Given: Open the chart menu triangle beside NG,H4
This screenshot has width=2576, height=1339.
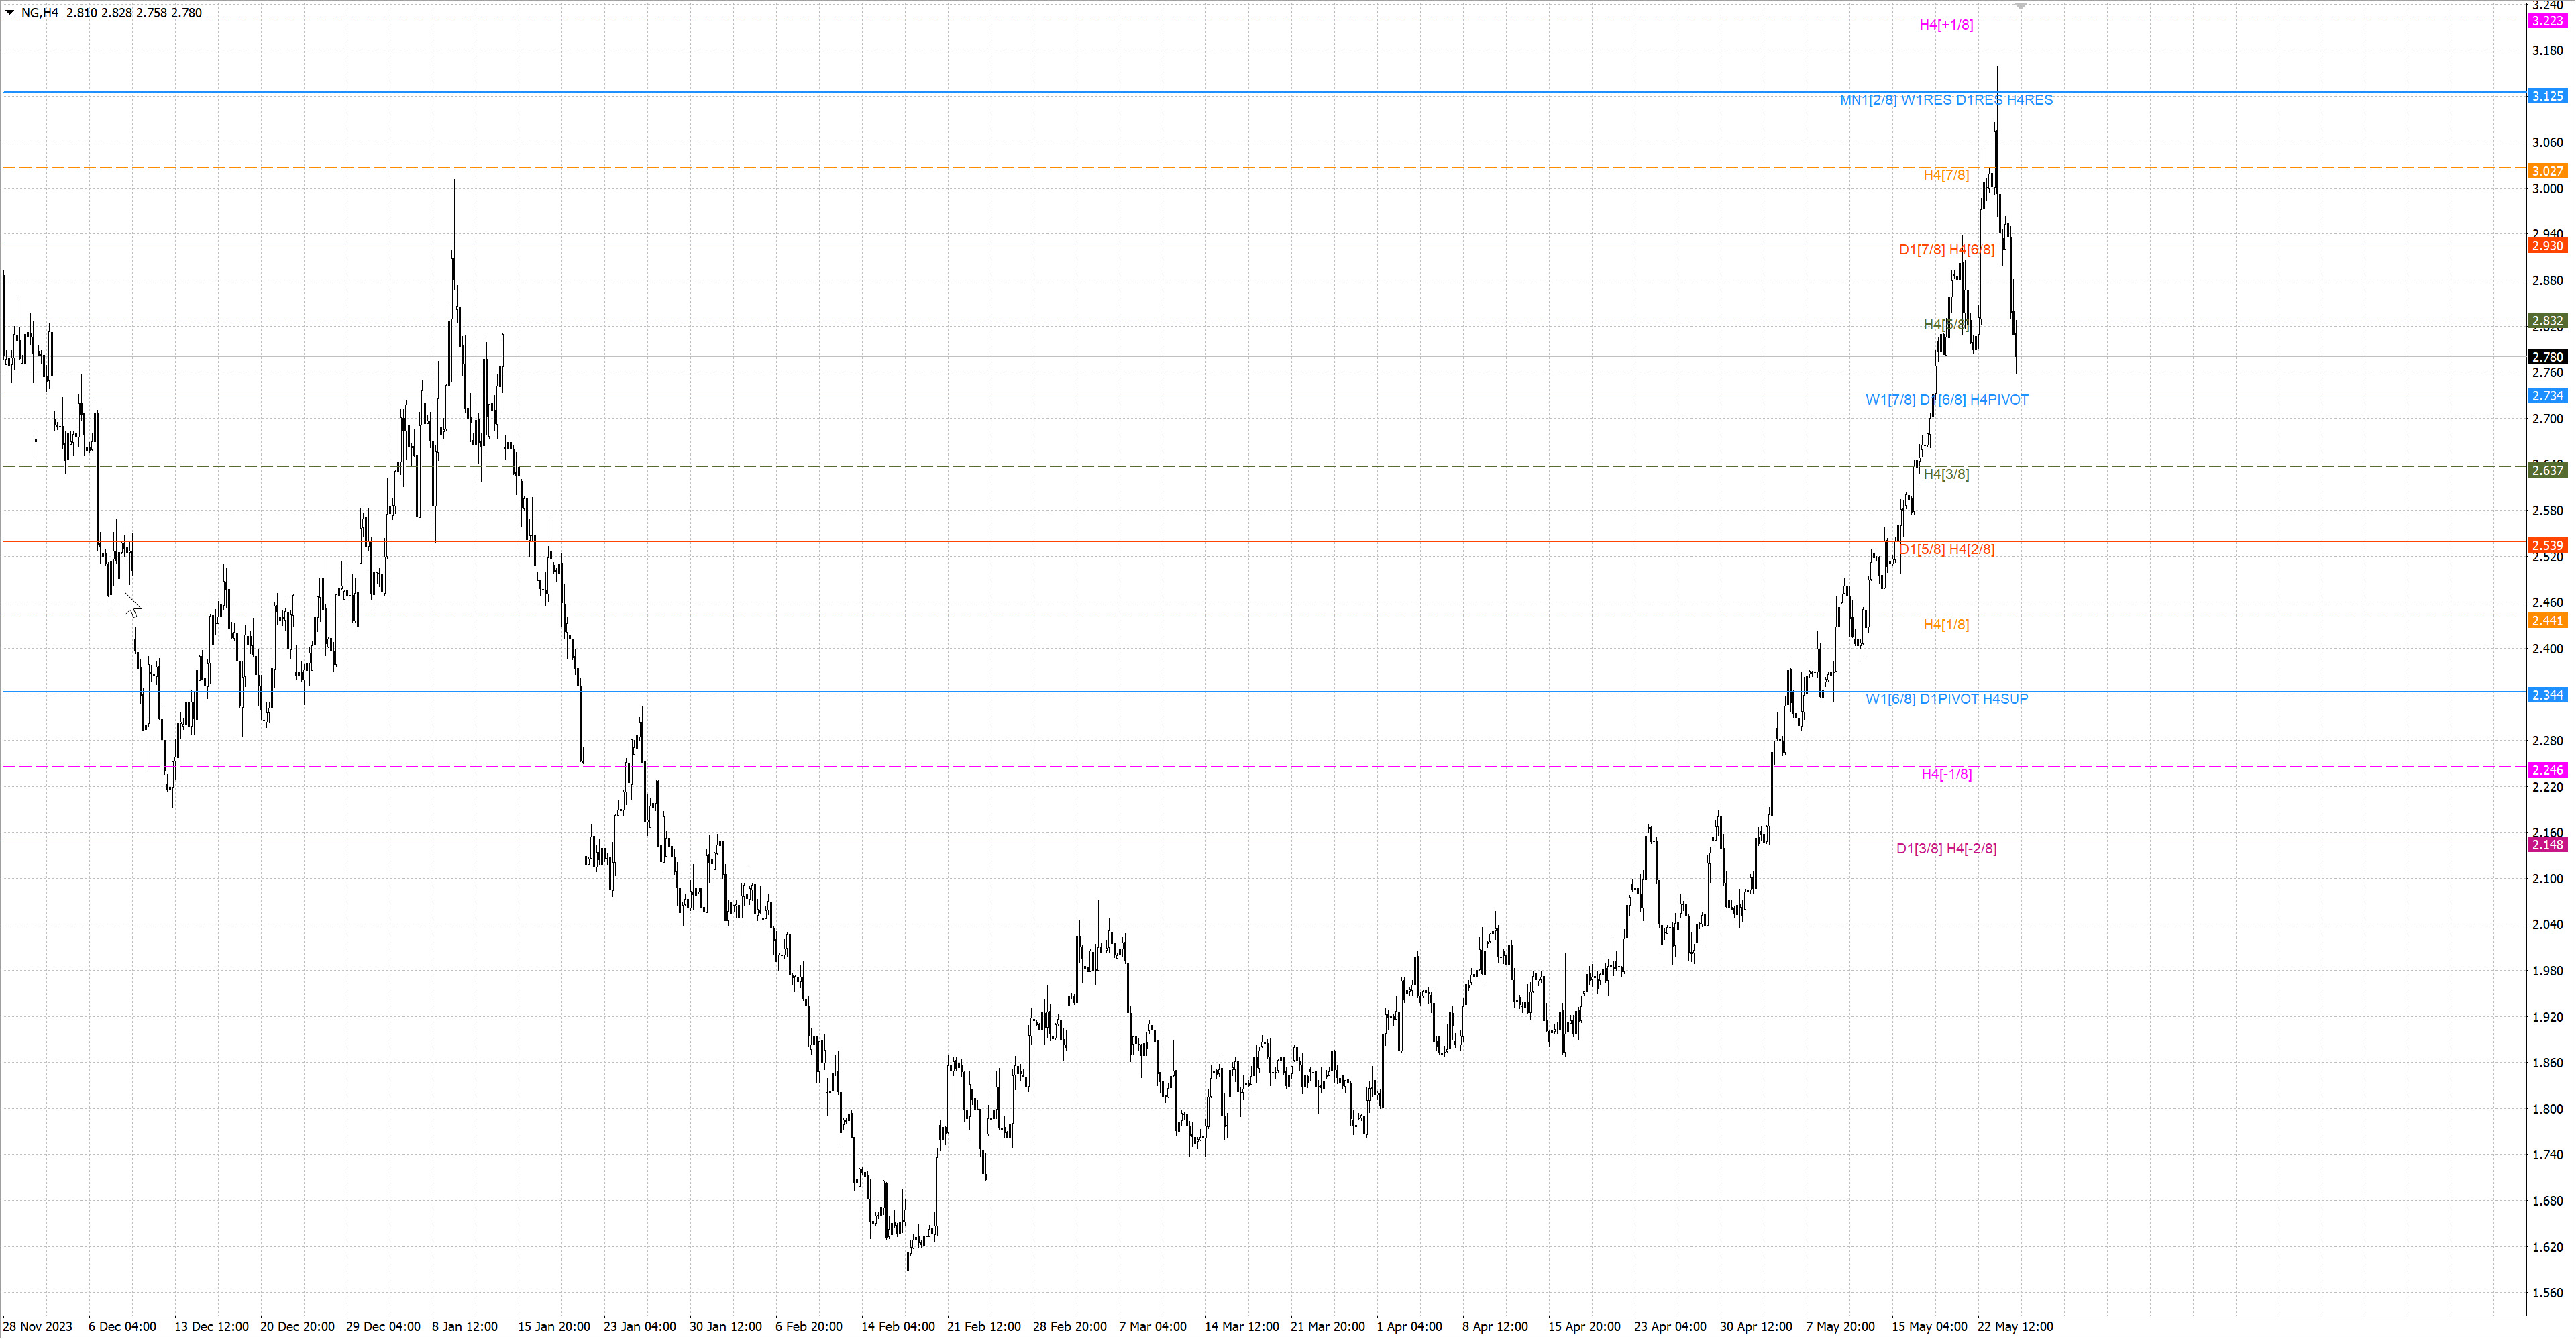Looking at the screenshot, I should 10,13.
